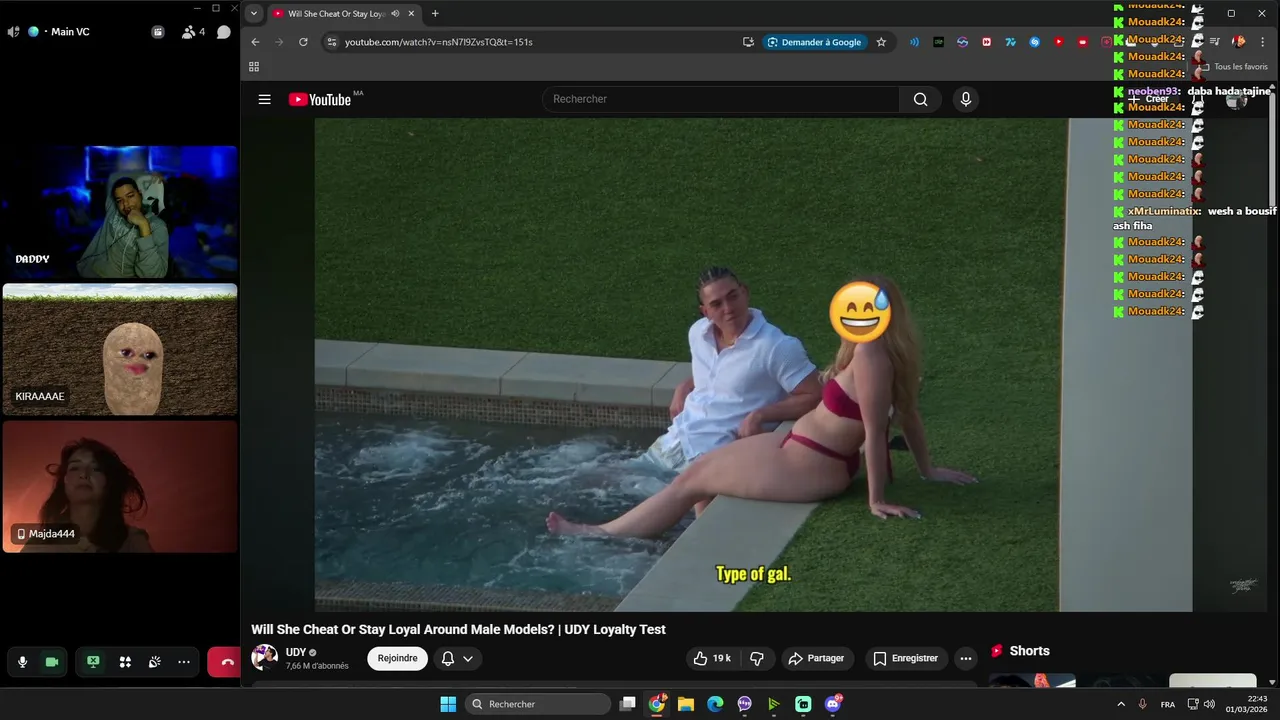The height and width of the screenshot is (720, 1280).
Task: Open the blue 7TV-style extension icon
Action: coord(1010,42)
